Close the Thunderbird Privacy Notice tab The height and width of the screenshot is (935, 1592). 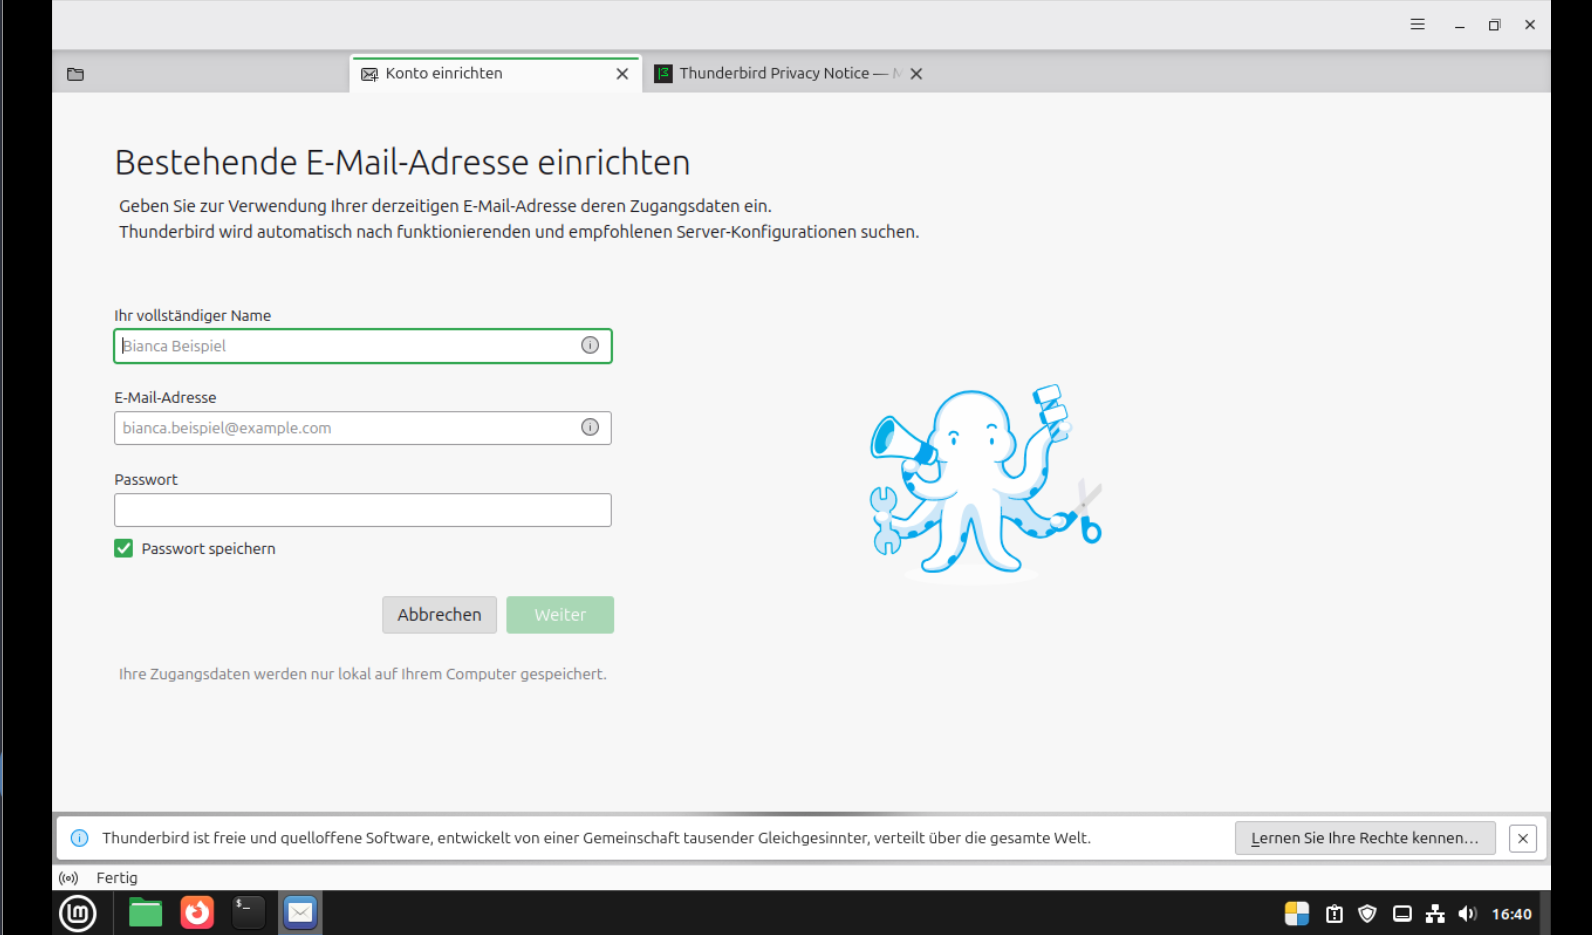click(916, 74)
